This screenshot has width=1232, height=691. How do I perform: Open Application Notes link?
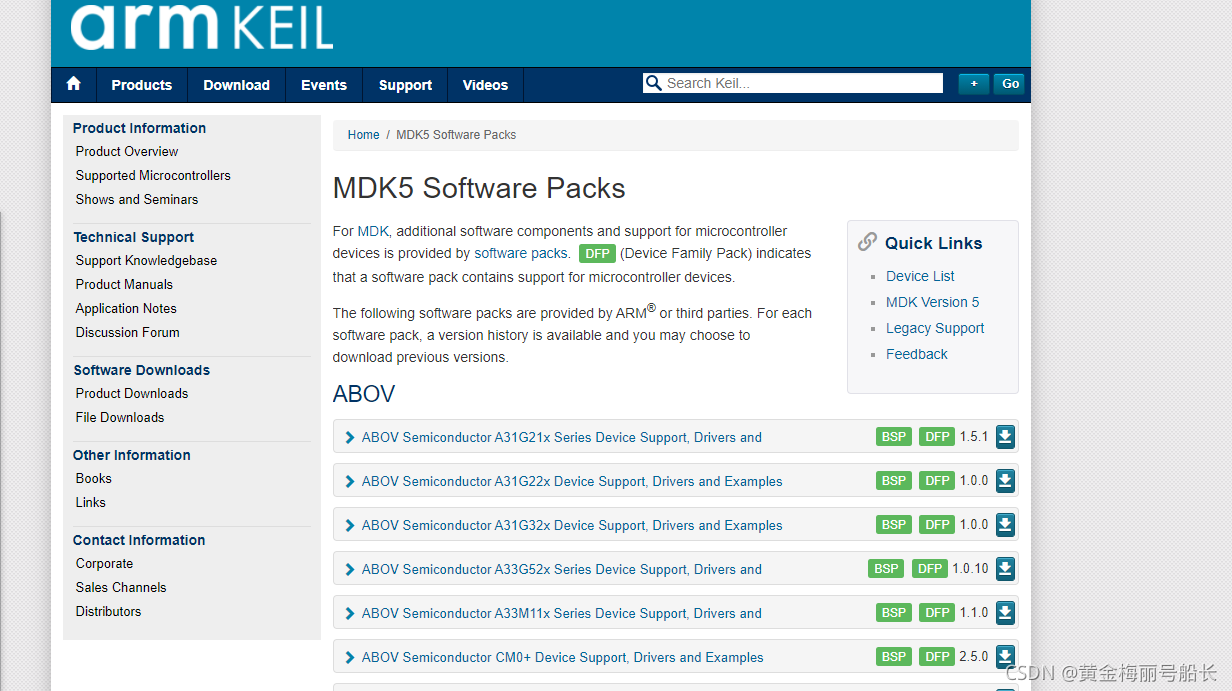(x=126, y=308)
